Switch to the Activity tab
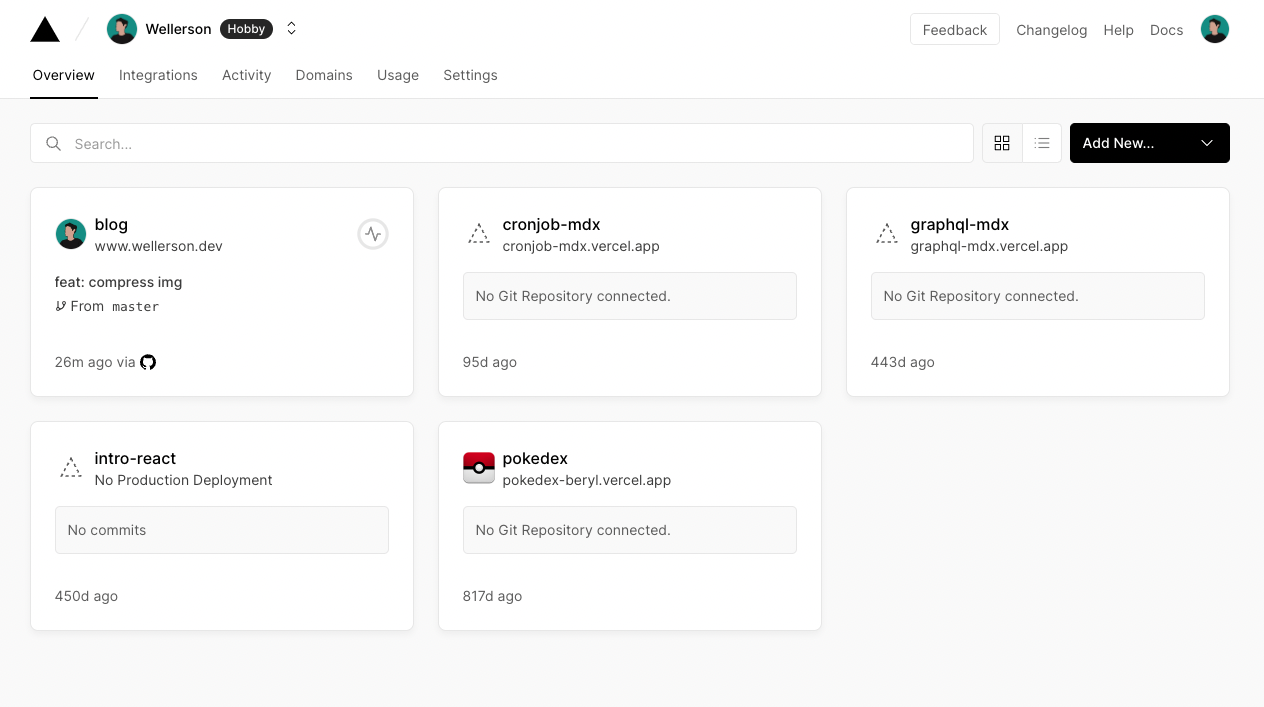The height and width of the screenshot is (707, 1264). click(247, 75)
